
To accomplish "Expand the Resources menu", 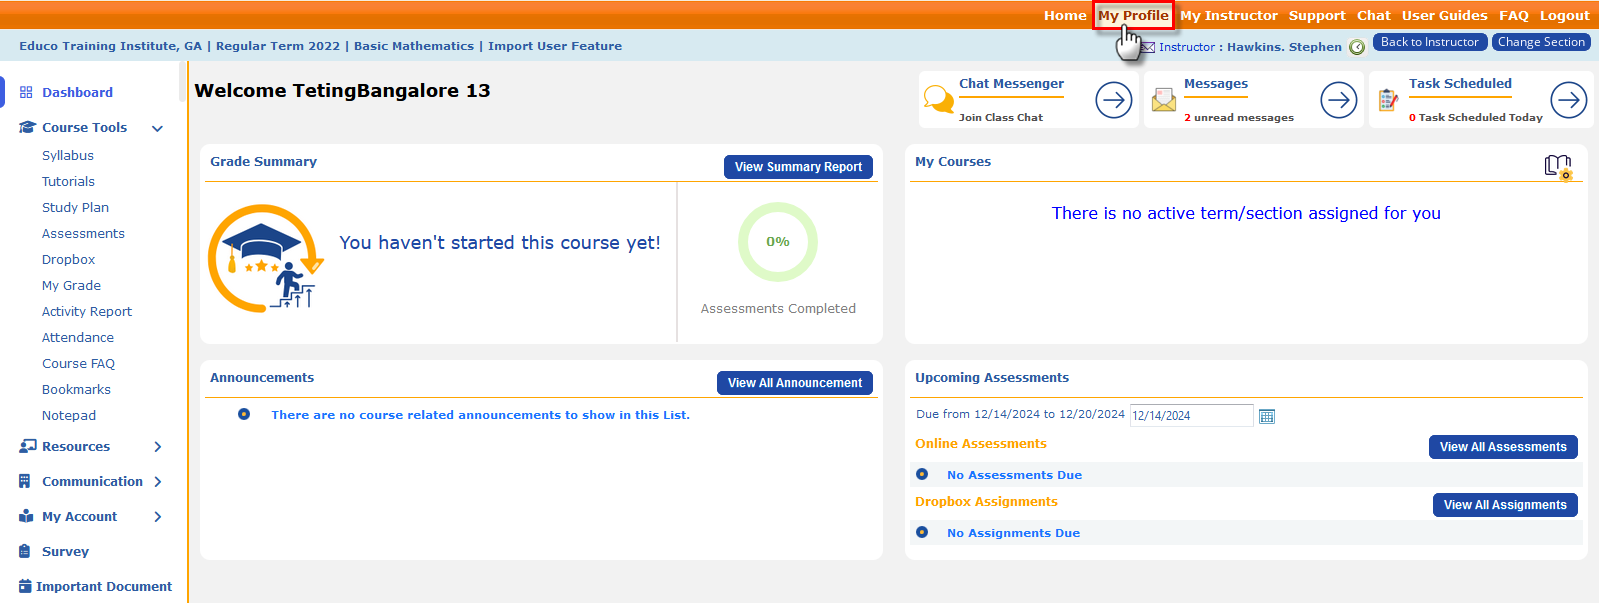I will point(157,447).
